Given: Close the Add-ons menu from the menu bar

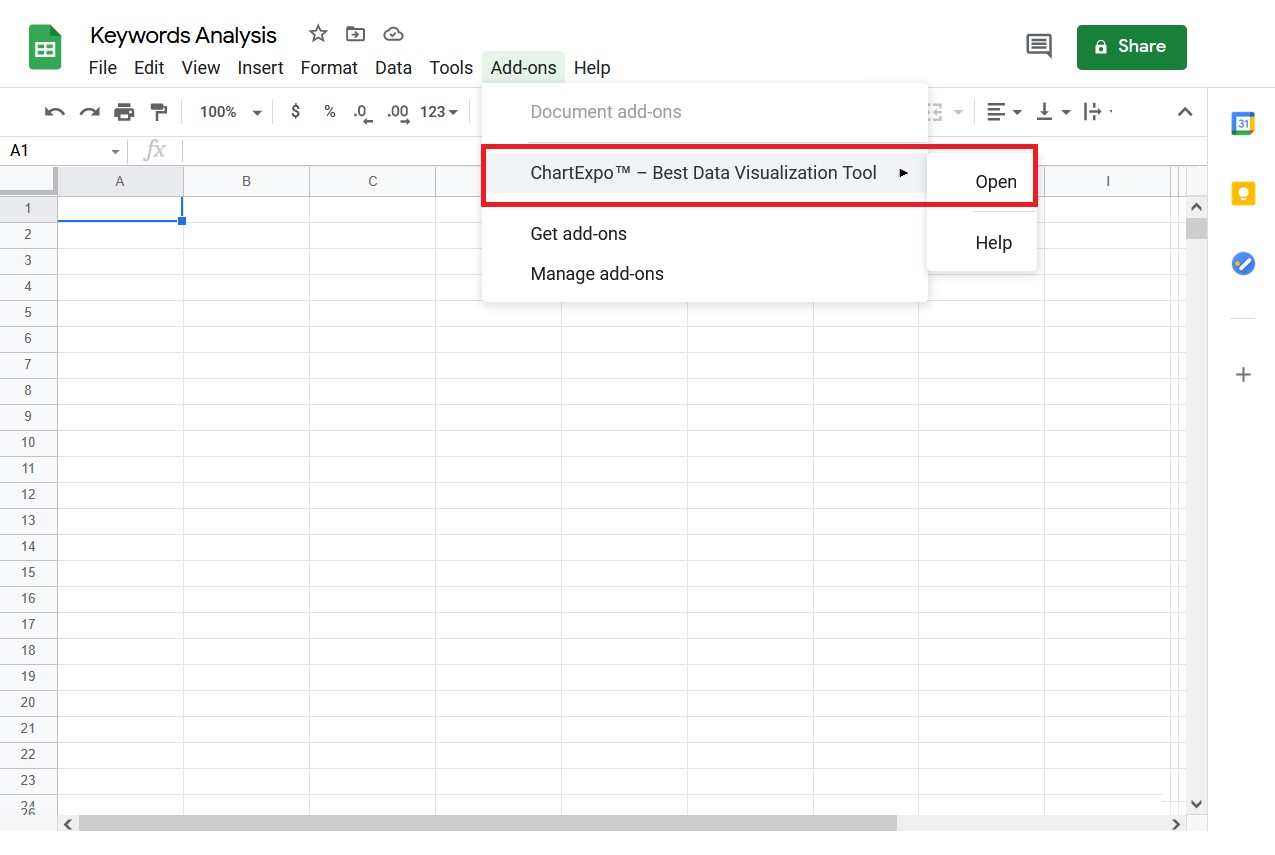Looking at the screenshot, I should point(523,68).
